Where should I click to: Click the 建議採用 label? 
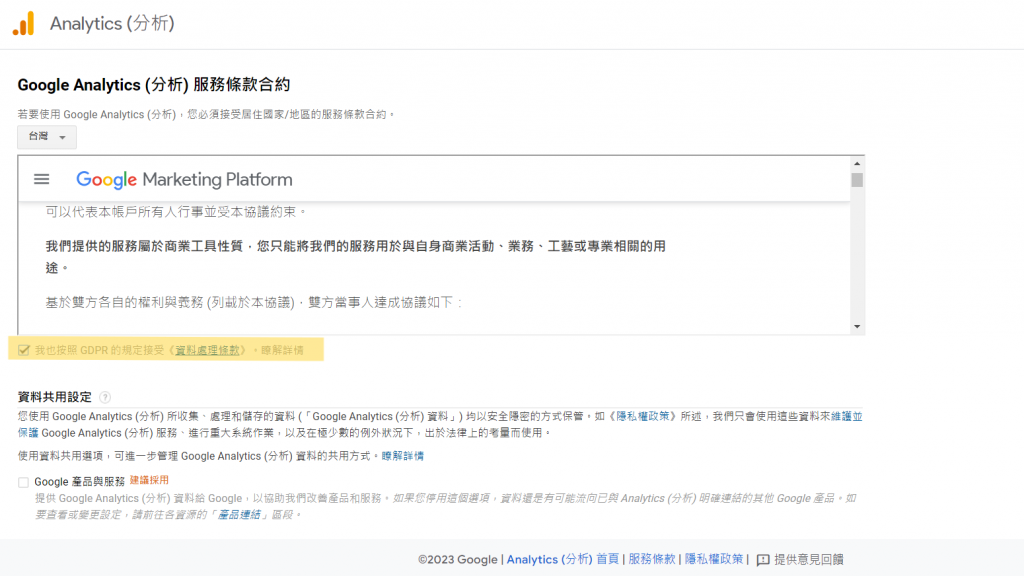click(149, 480)
